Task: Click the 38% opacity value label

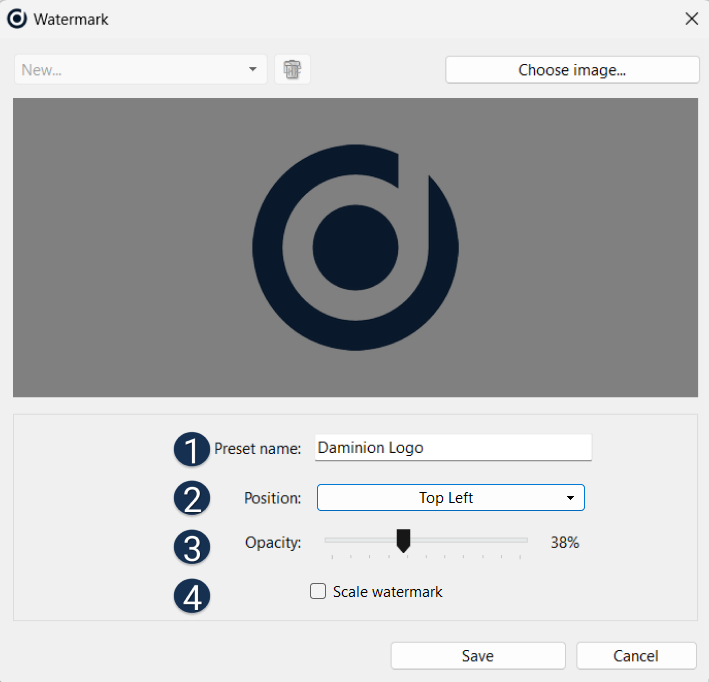Action: point(564,543)
